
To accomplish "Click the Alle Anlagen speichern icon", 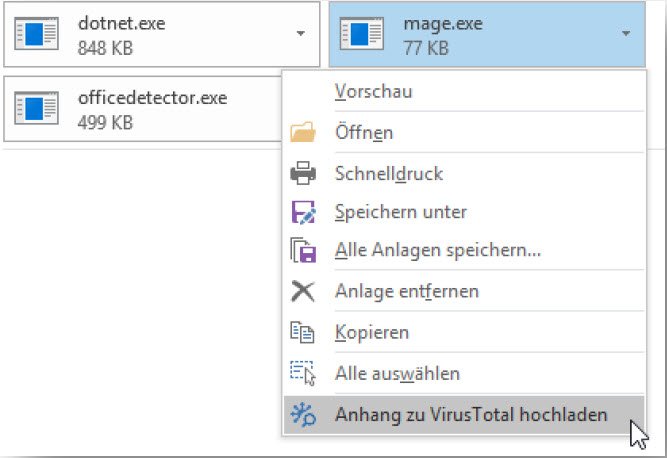I will coord(302,250).
